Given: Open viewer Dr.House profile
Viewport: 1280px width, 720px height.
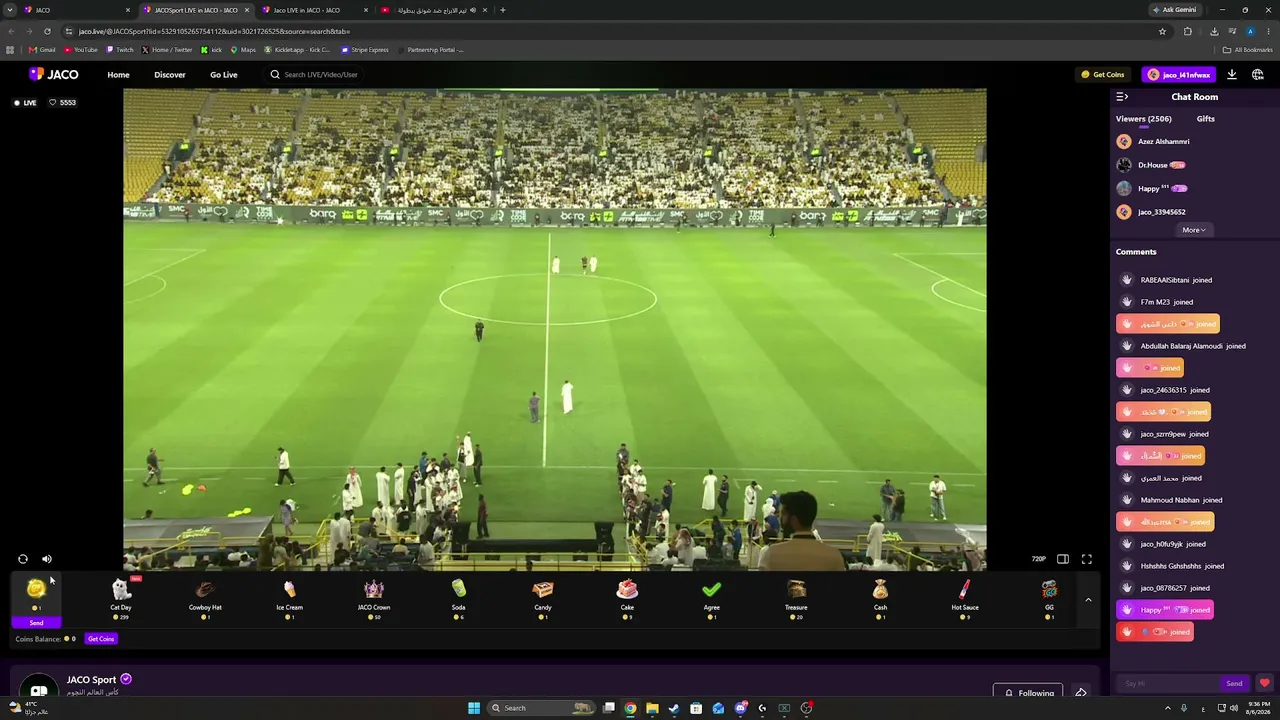Looking at the screenshot, I should pos(1151,165).
